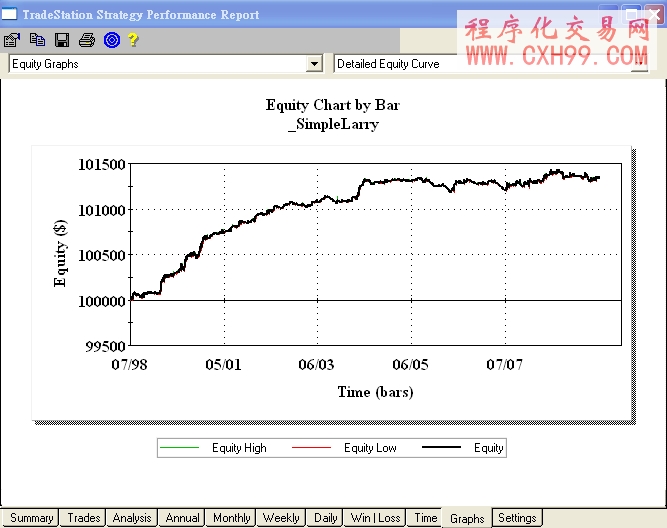Click the properties settings toolbar icon

click(x=12, y=40)
